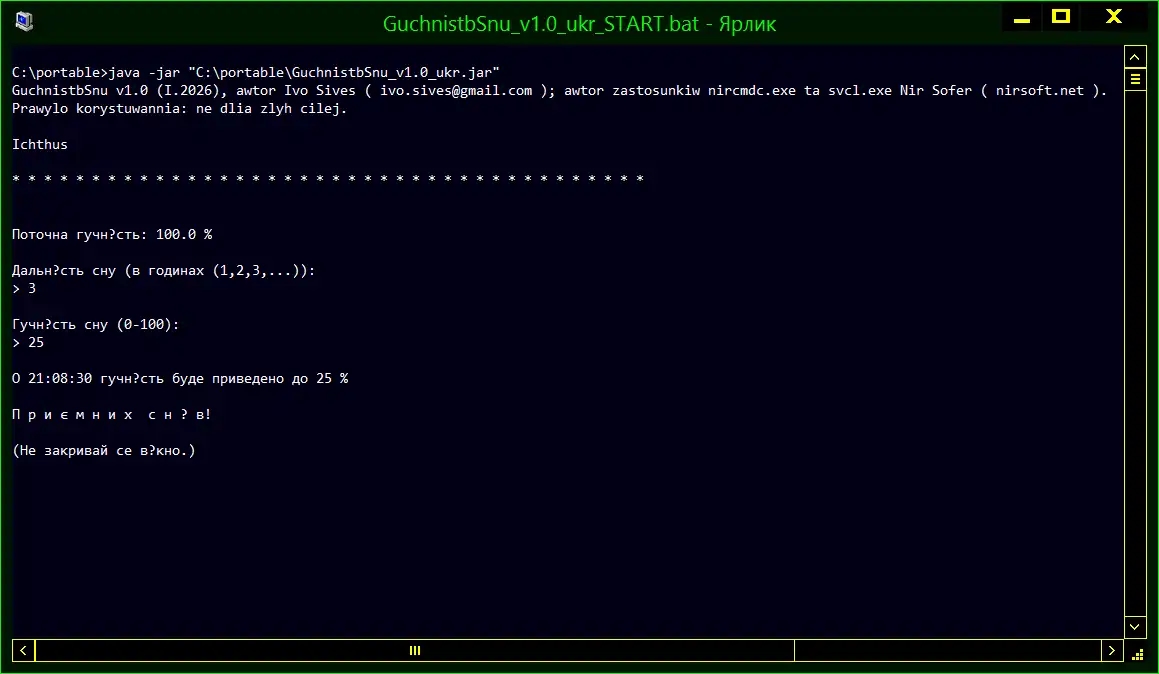
Task: Close the GuchnistbSnu console window
Action: pos(1113,16)
